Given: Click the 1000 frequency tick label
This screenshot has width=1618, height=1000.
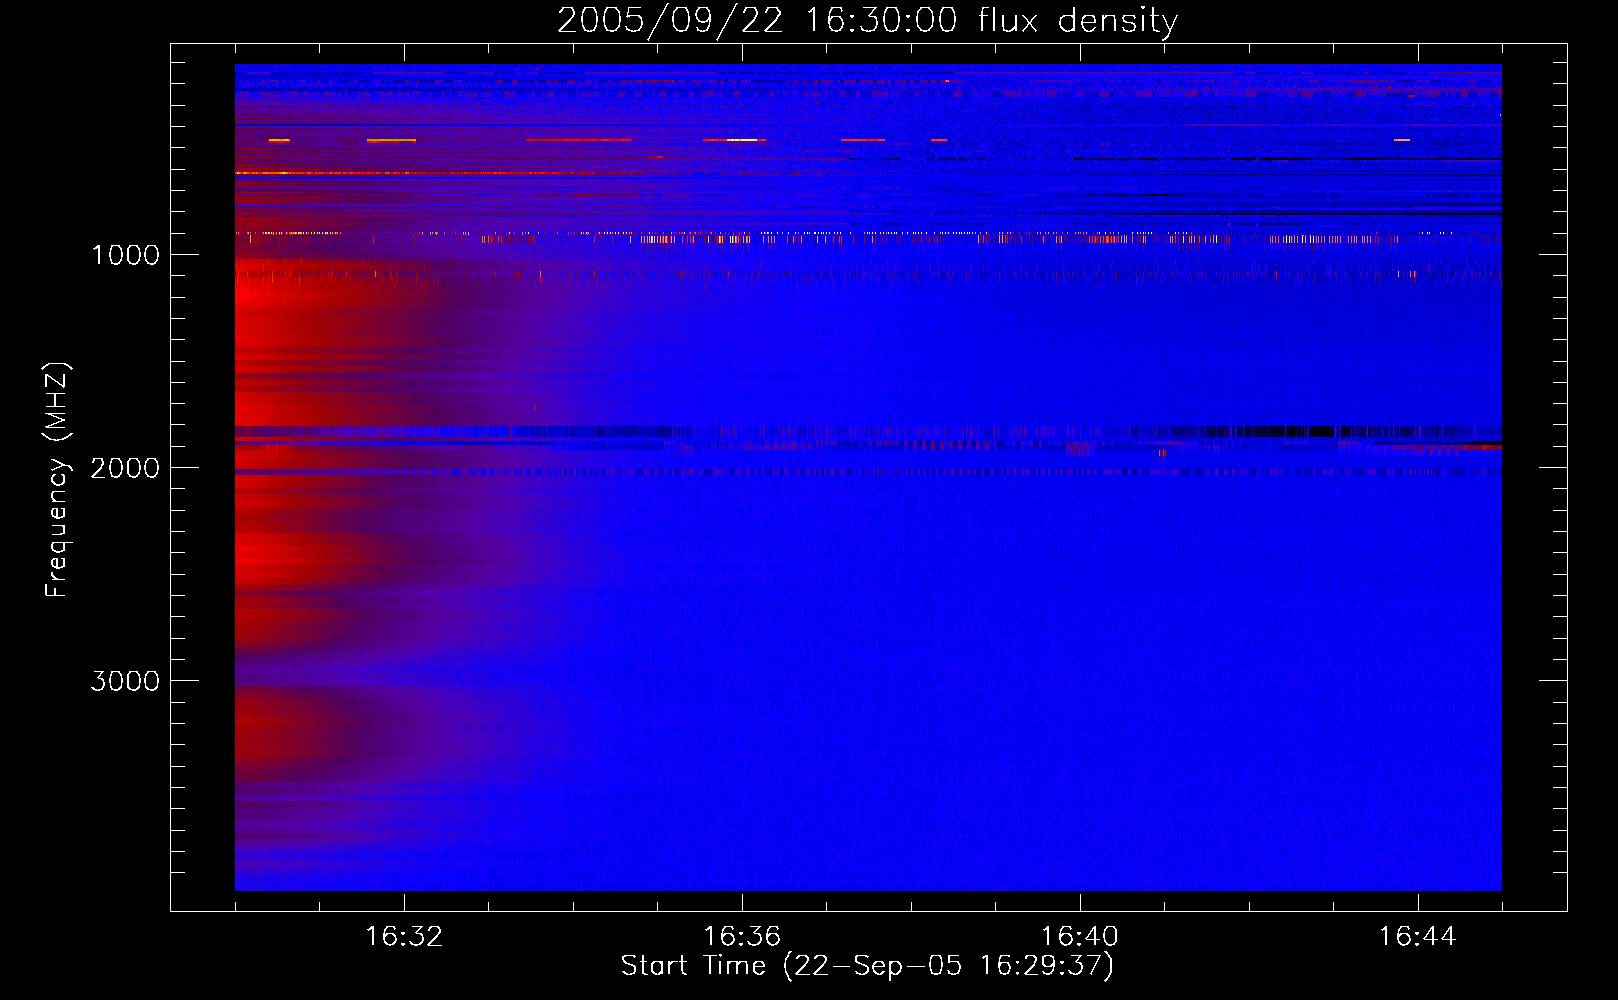Looking at the screenshot, I should [x=125, y=255].
